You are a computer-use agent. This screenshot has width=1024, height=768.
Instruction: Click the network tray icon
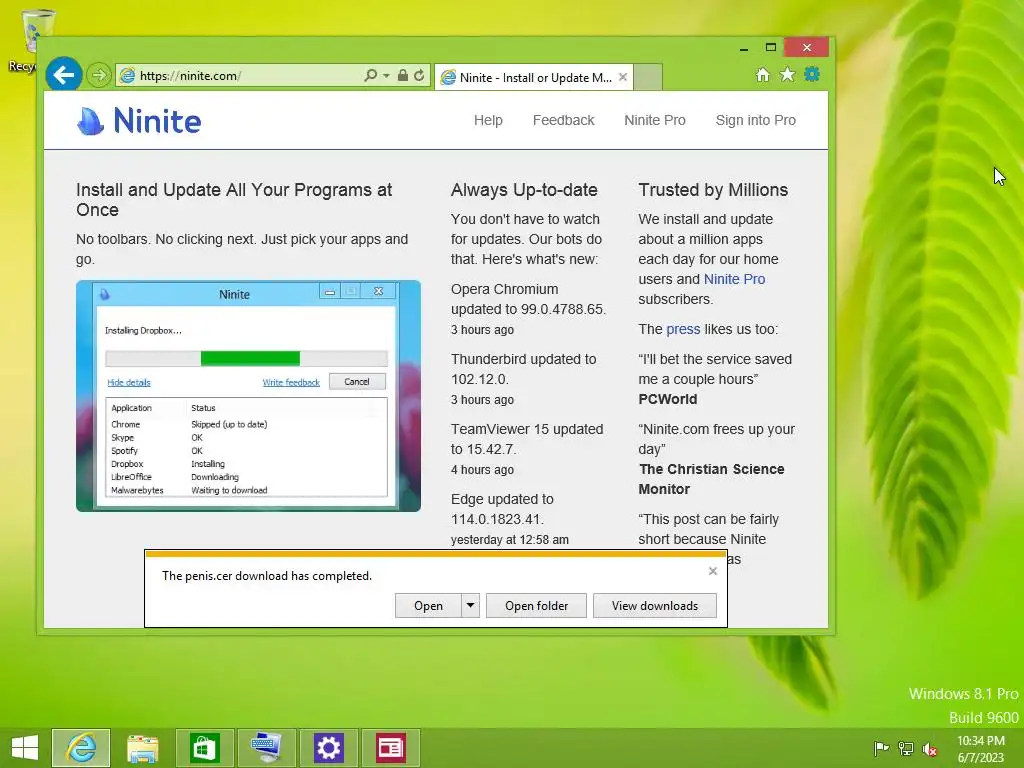(x=906, y=748)
